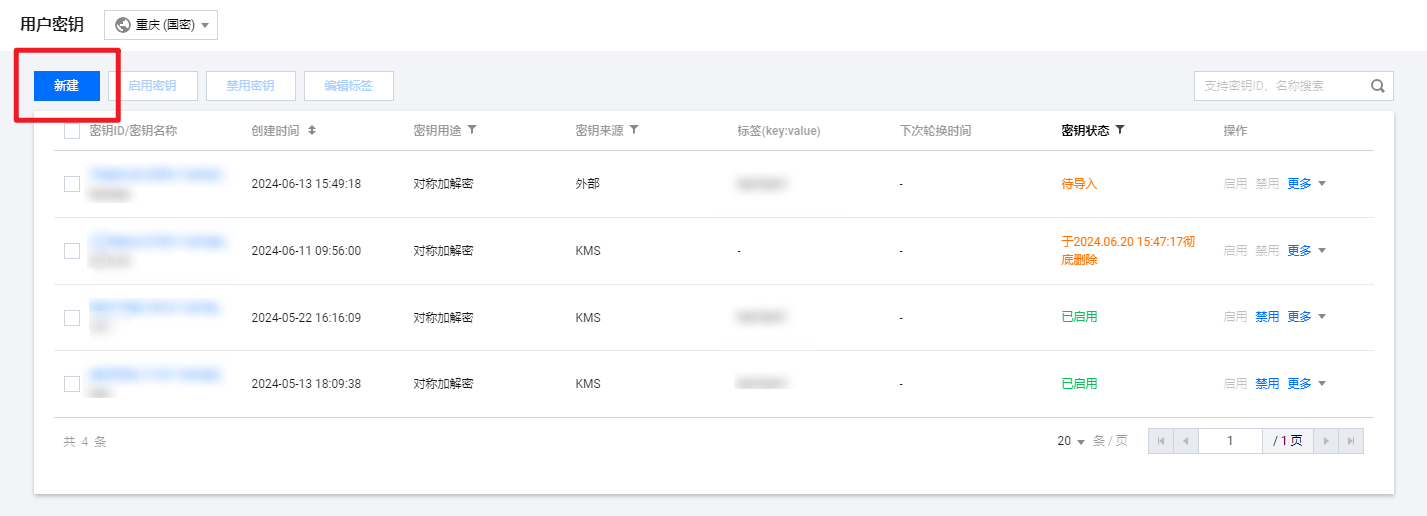The width and height of the screenshot is (1427, 516).
Task: Expand the 20 条/页 page size selector
Action: [x=1071, y=441]
